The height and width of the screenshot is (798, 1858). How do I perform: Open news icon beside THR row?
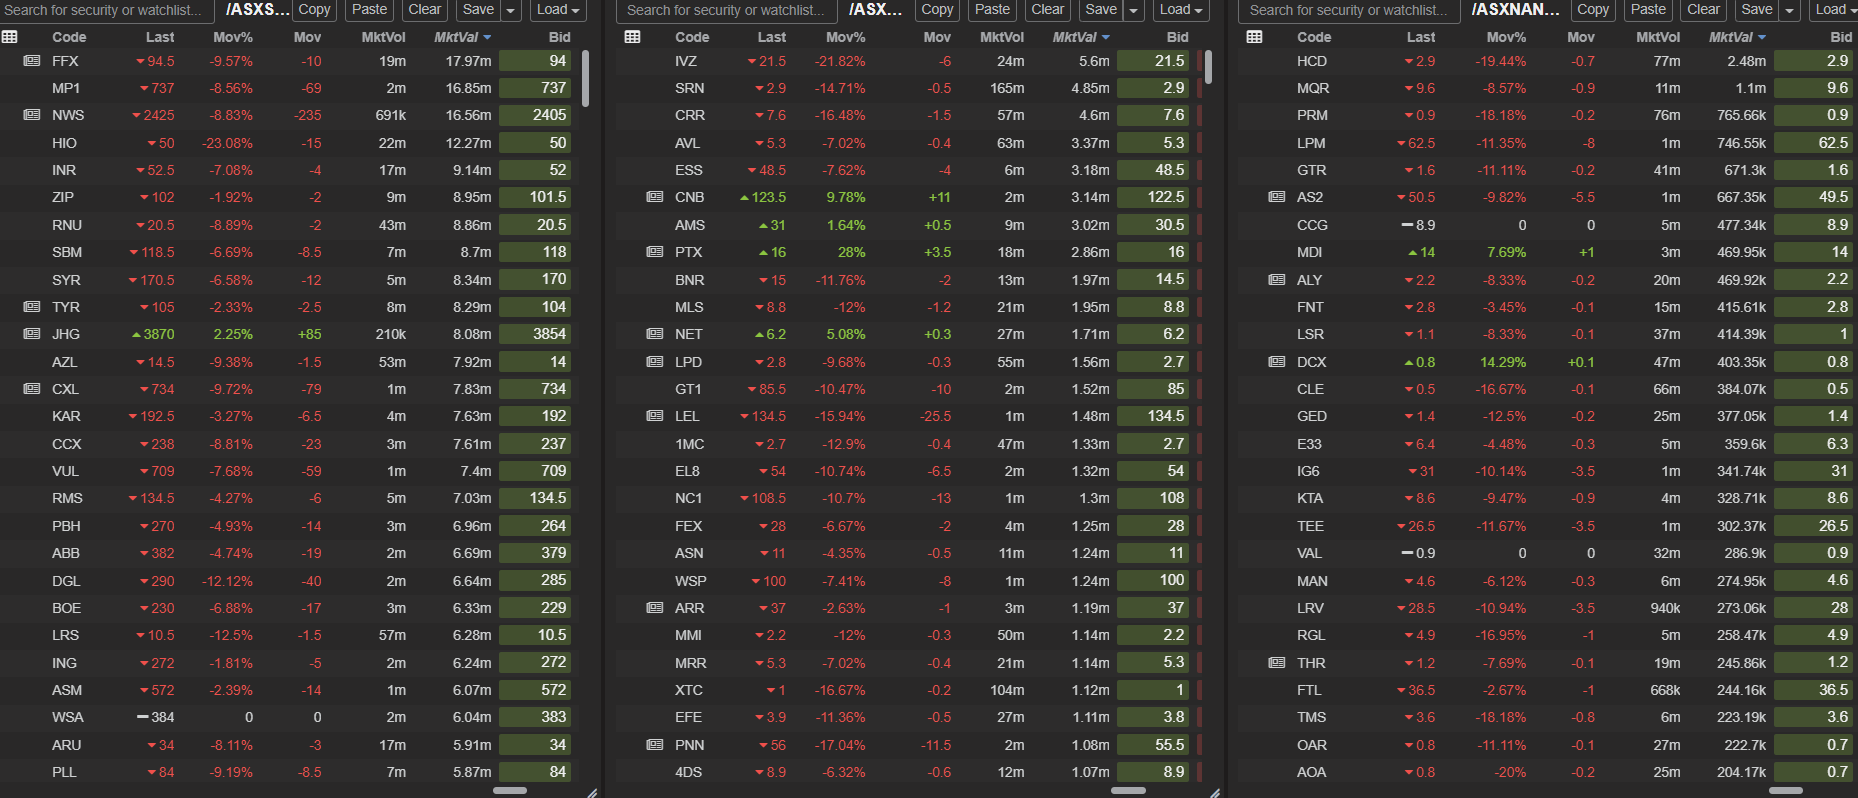pyautogui.click(x=1277, y=663)
